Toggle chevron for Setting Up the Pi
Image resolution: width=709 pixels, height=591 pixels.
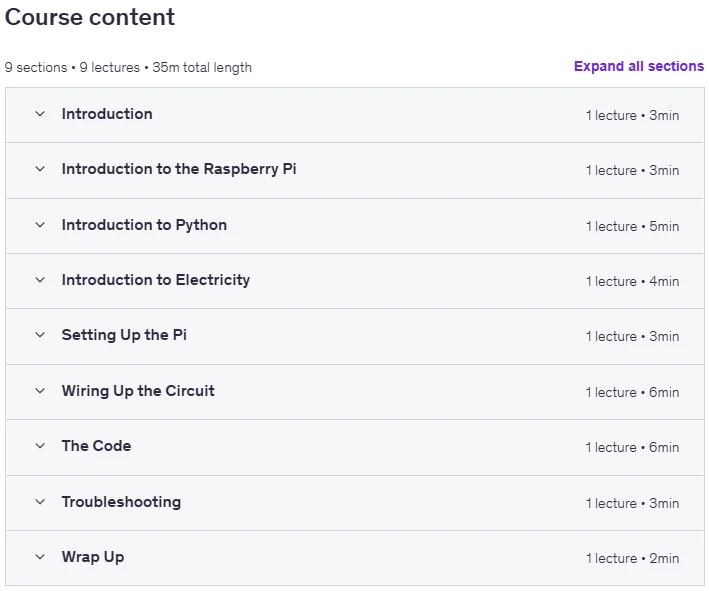tap(40, 335)
